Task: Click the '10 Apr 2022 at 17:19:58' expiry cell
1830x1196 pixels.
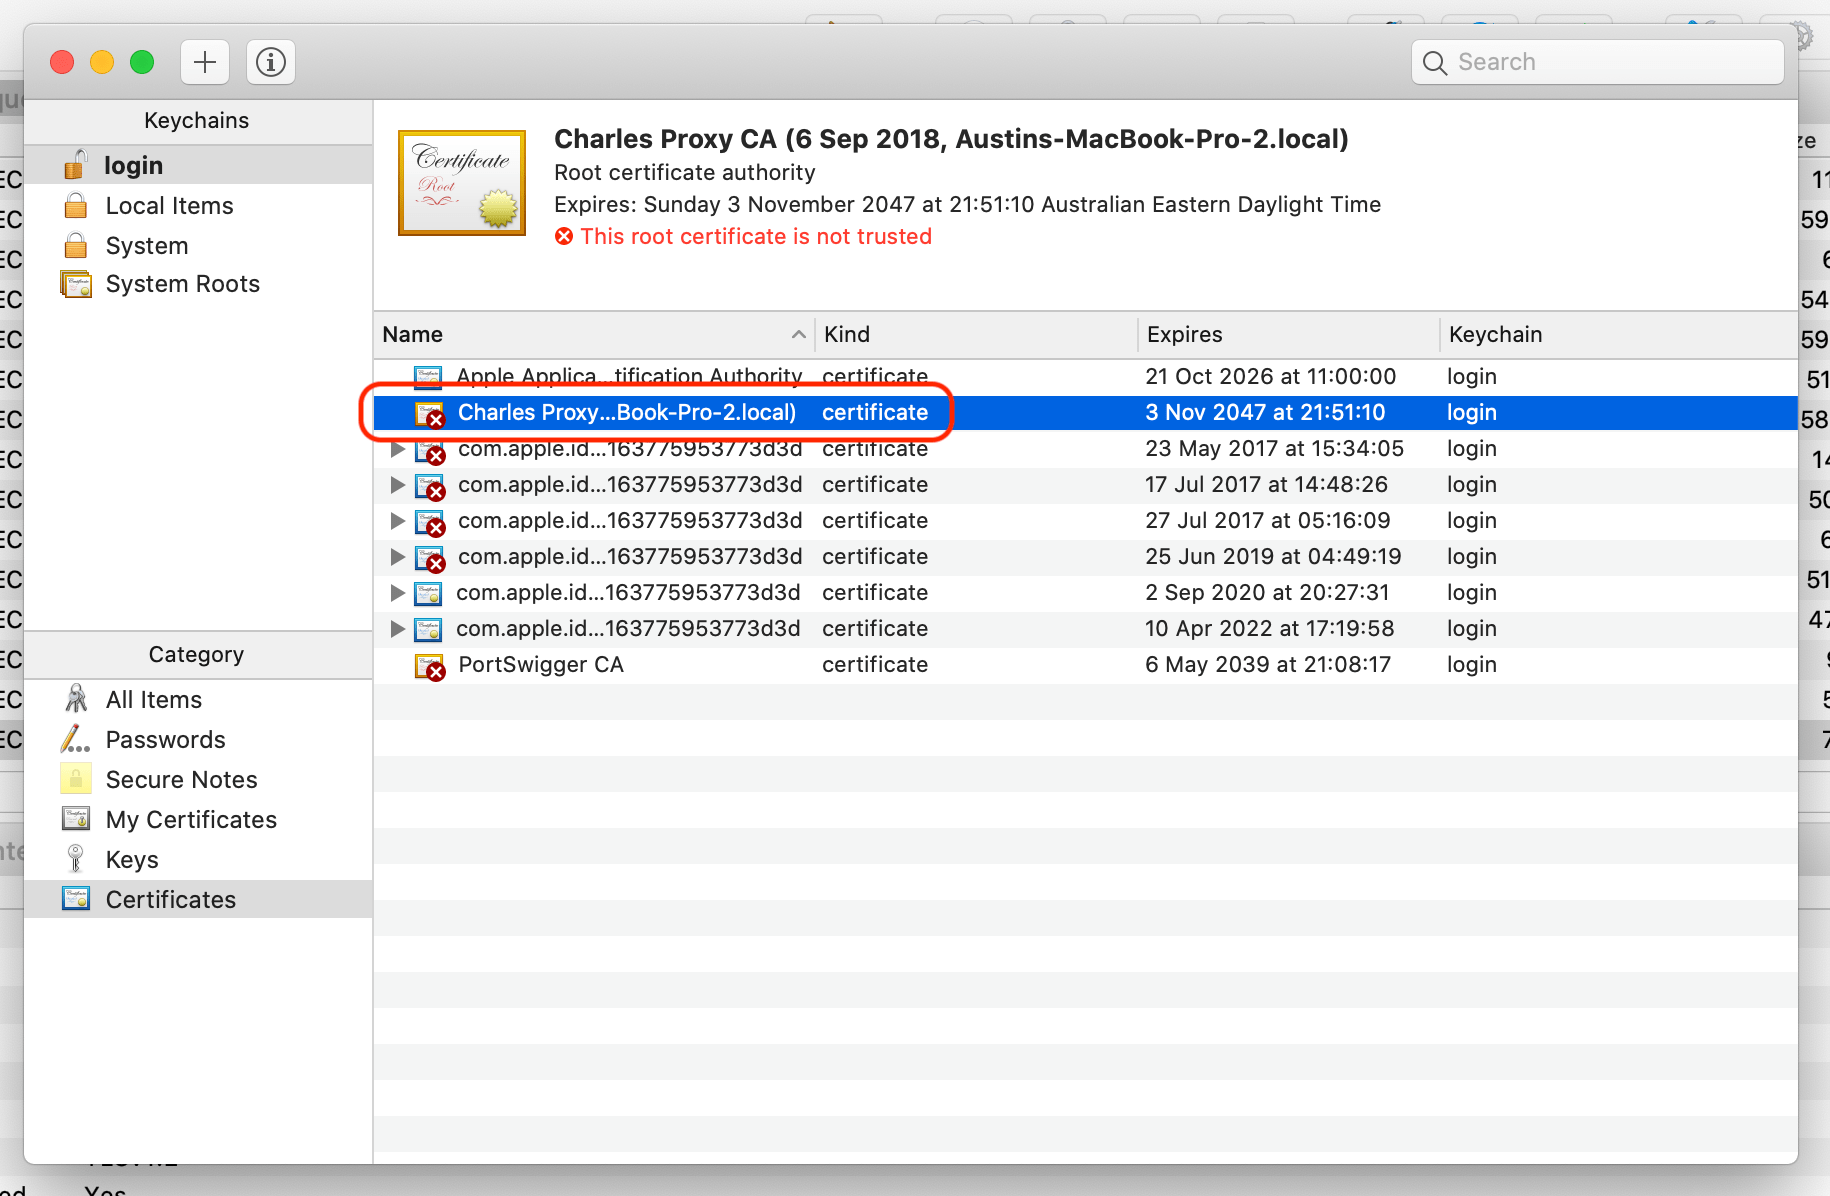Action: click(1269, 629)
